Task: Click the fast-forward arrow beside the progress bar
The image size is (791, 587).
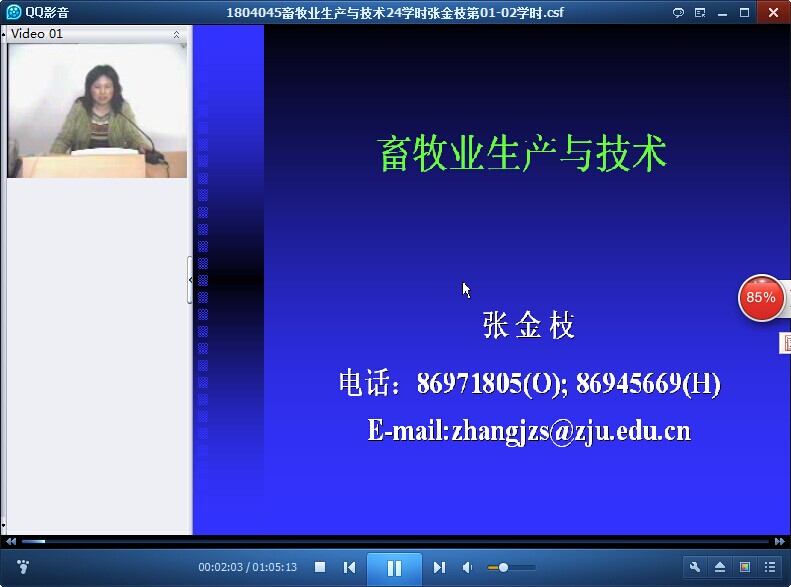Action: [x=779, y=541]
